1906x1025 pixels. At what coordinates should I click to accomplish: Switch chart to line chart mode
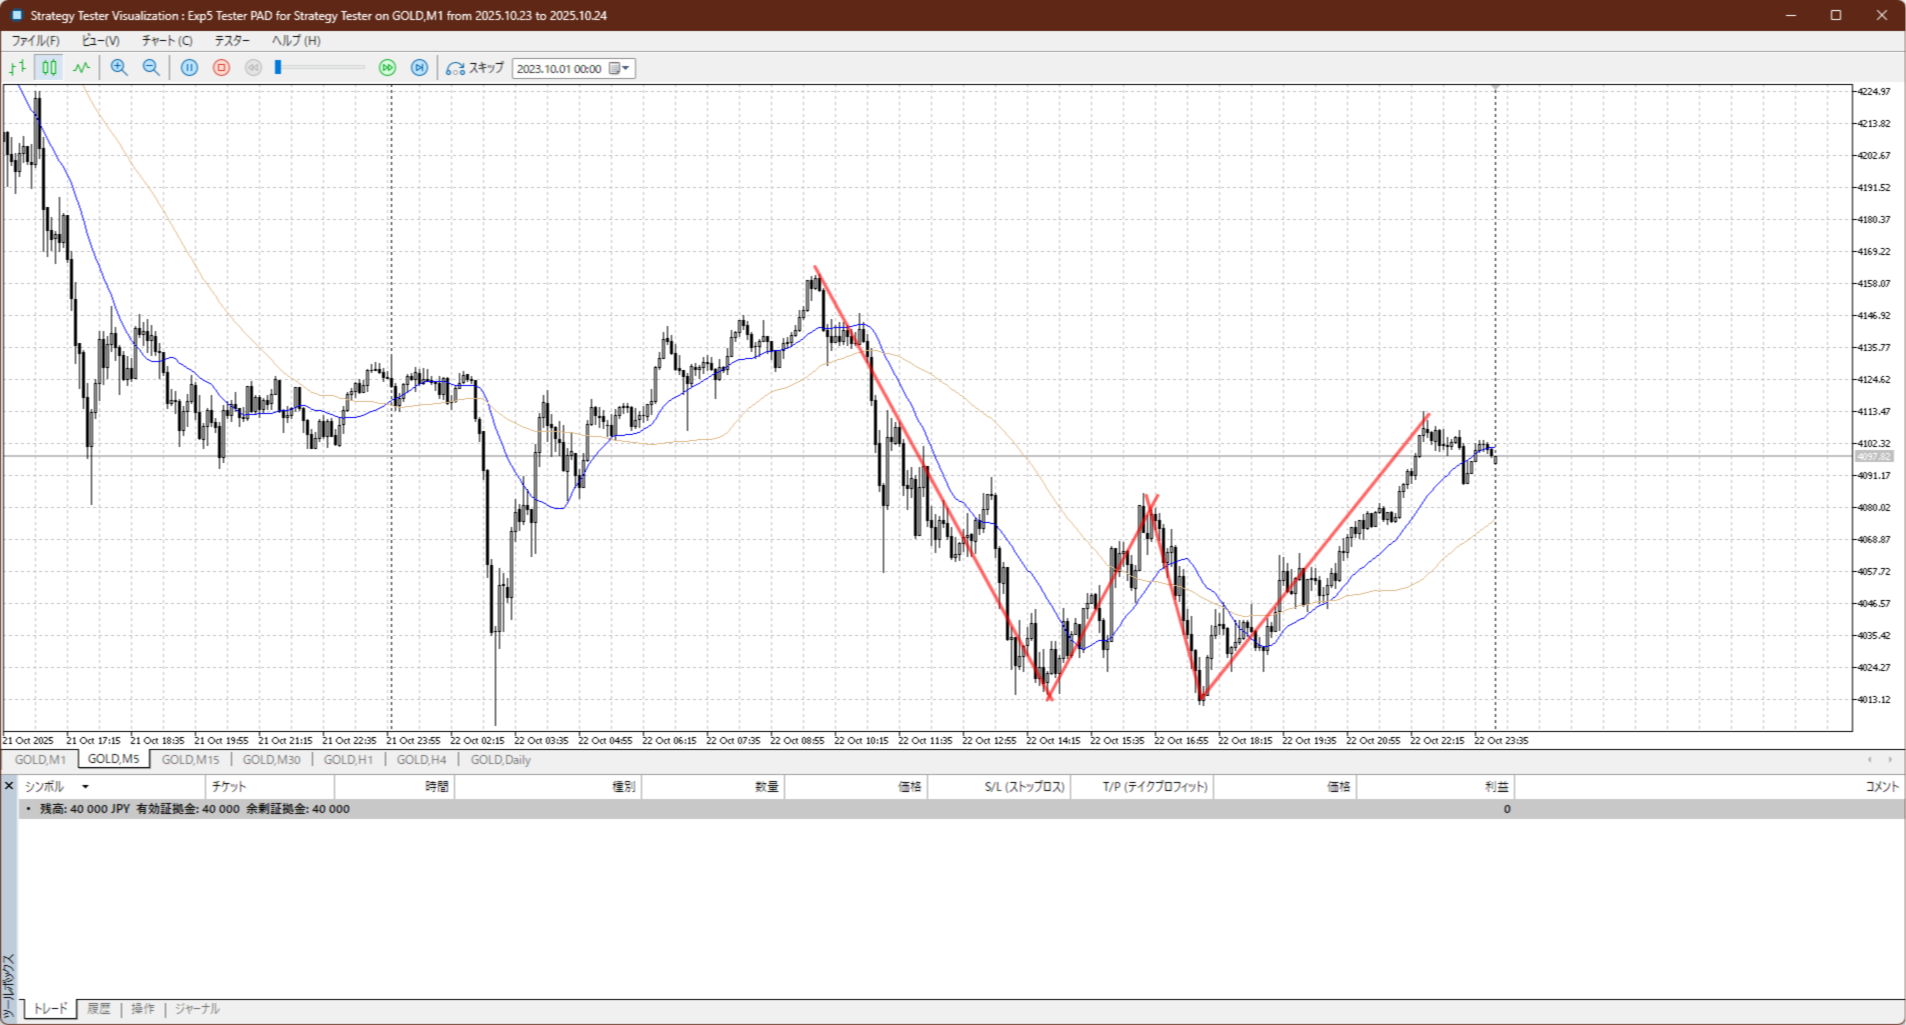coord(81,68)
